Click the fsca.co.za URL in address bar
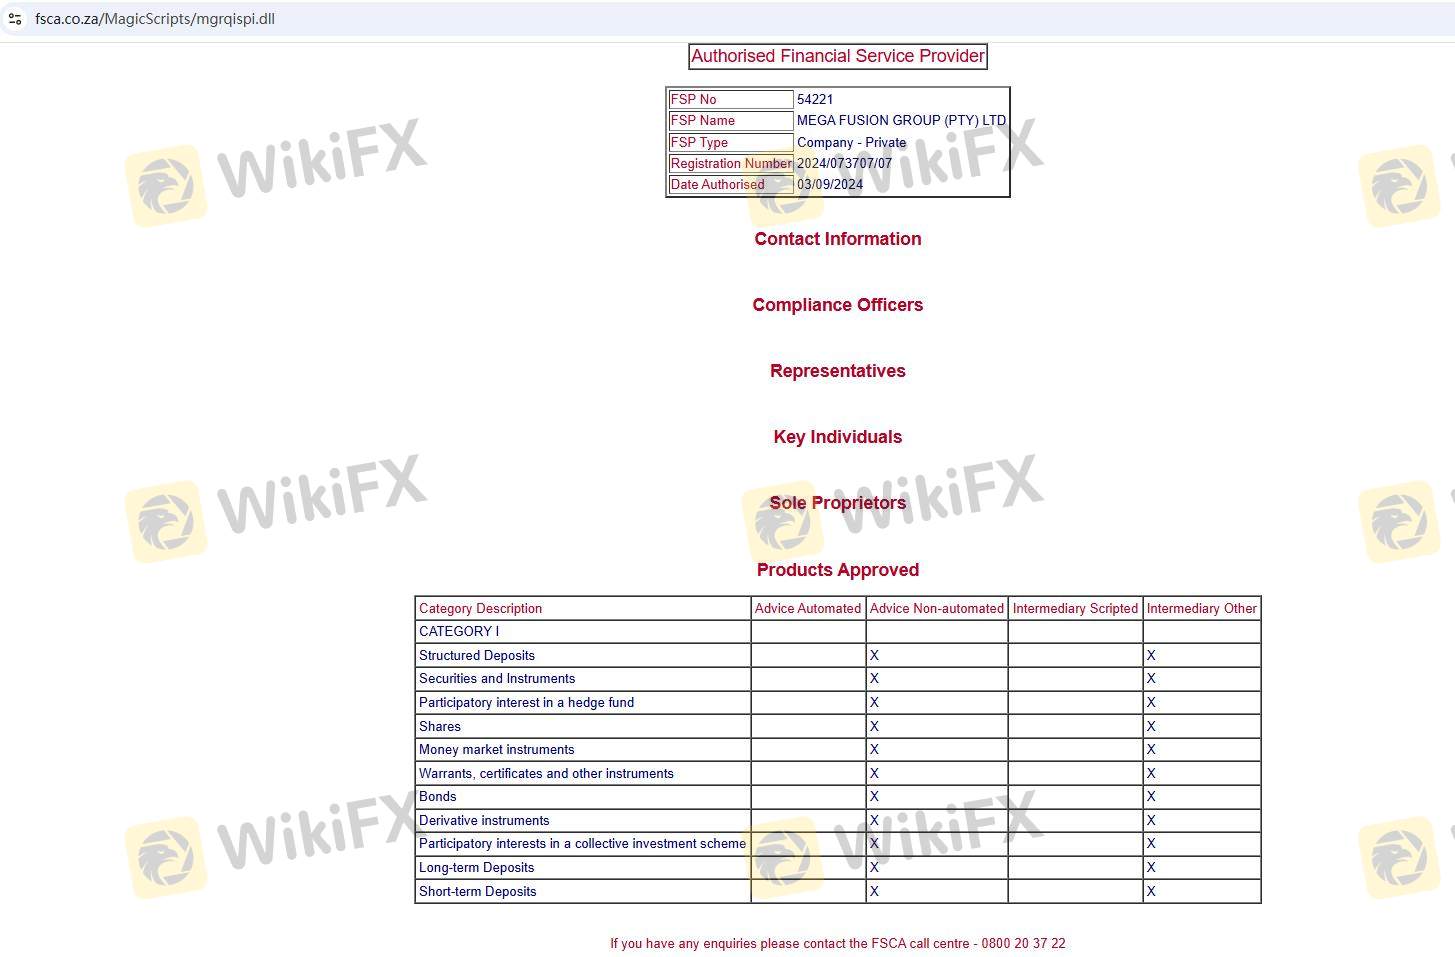The height and width of the screenshot is (957, 1455). pyautogui.click(x=155, y=19)
